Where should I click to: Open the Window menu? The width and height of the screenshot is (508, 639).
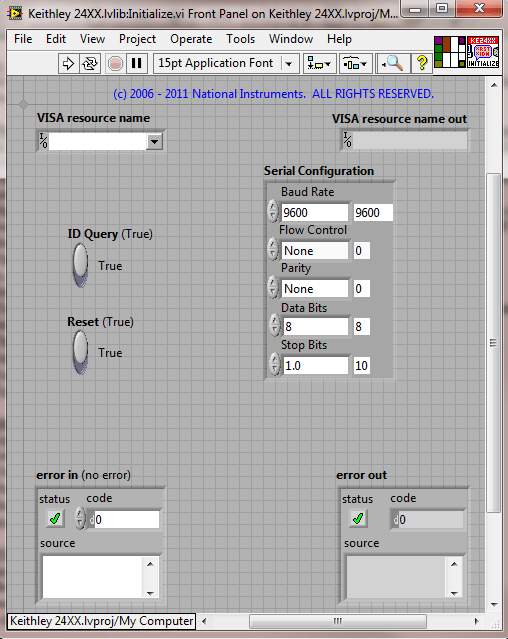[291, 39]
